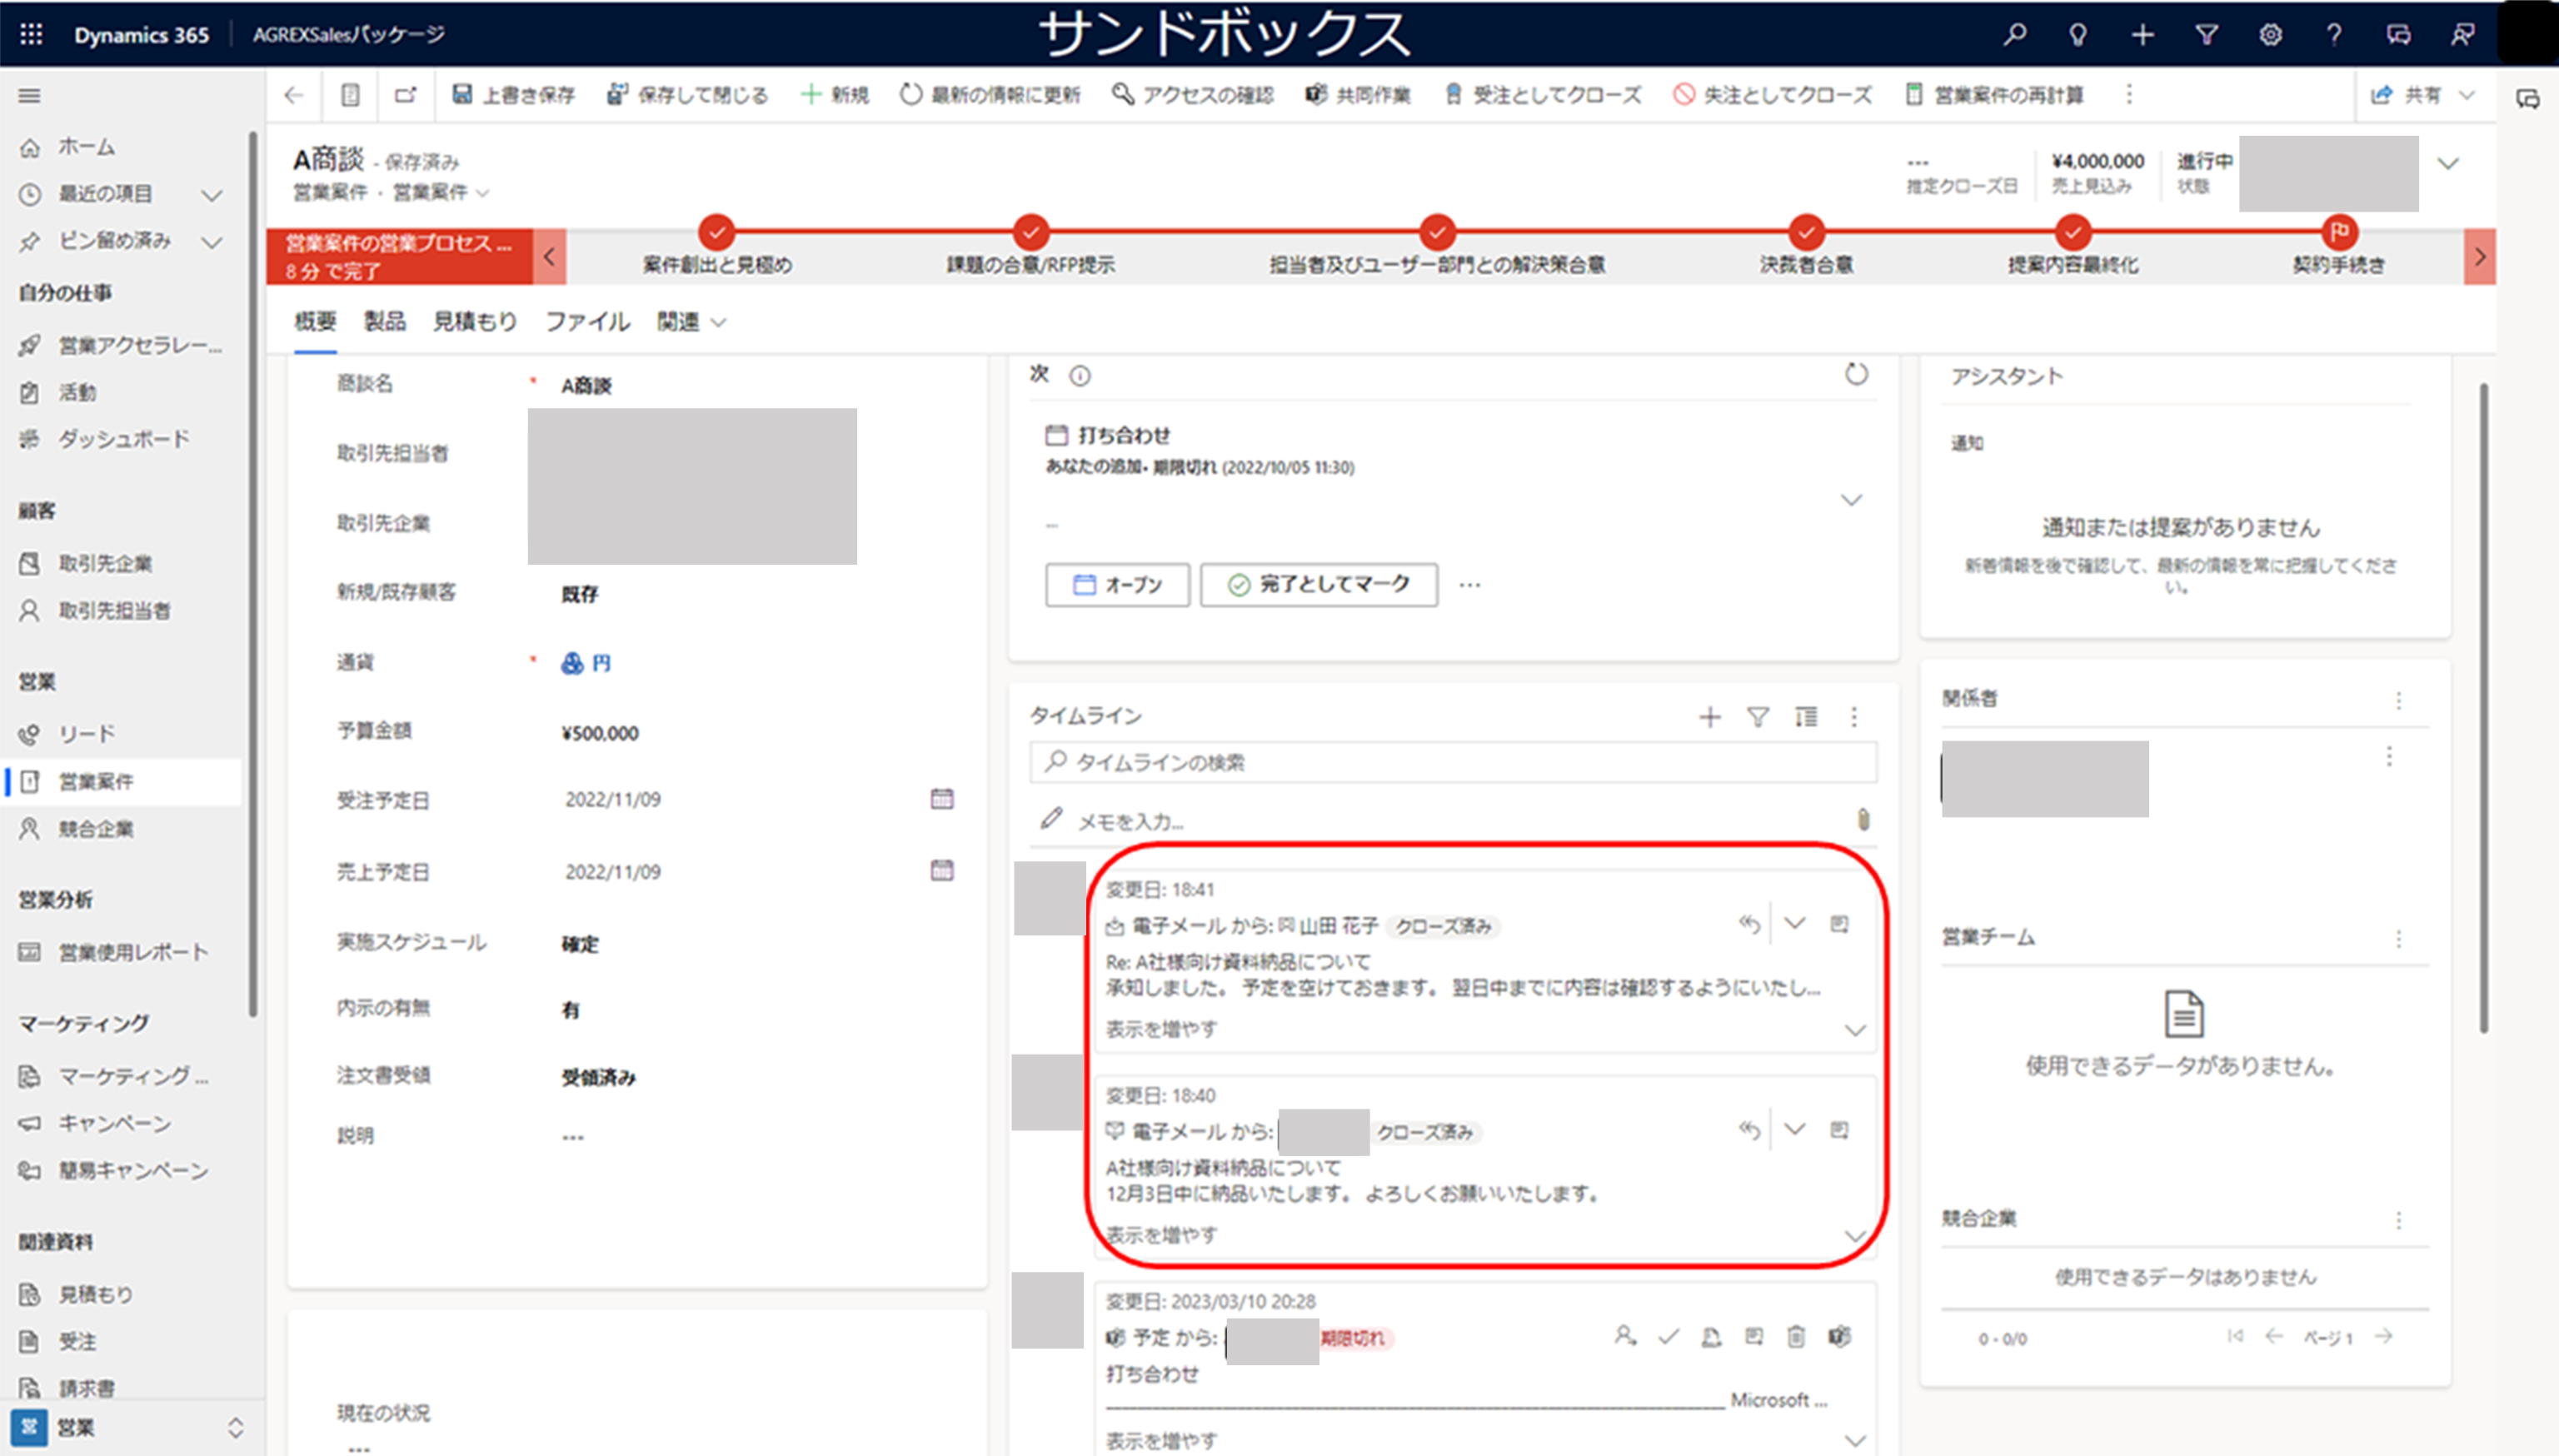Expand the 打ち合わせ activity chevron
The height and width of the screenshot is (1456, 2559).
pos(1851,500)
